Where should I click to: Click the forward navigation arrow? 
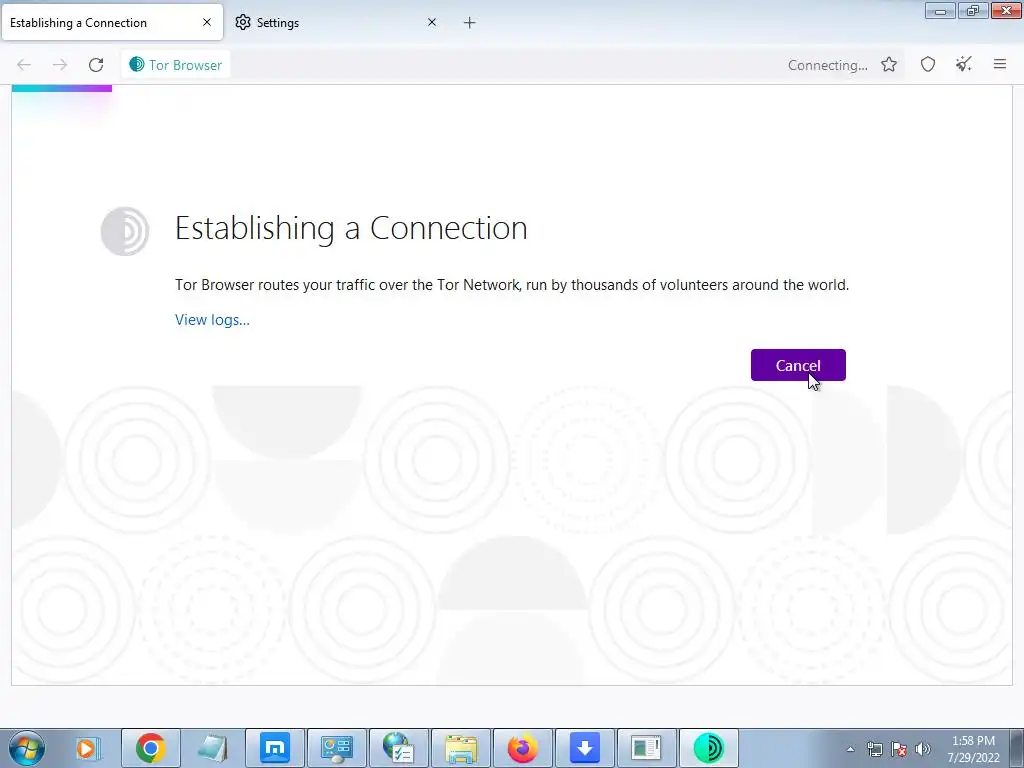[60, 65]
